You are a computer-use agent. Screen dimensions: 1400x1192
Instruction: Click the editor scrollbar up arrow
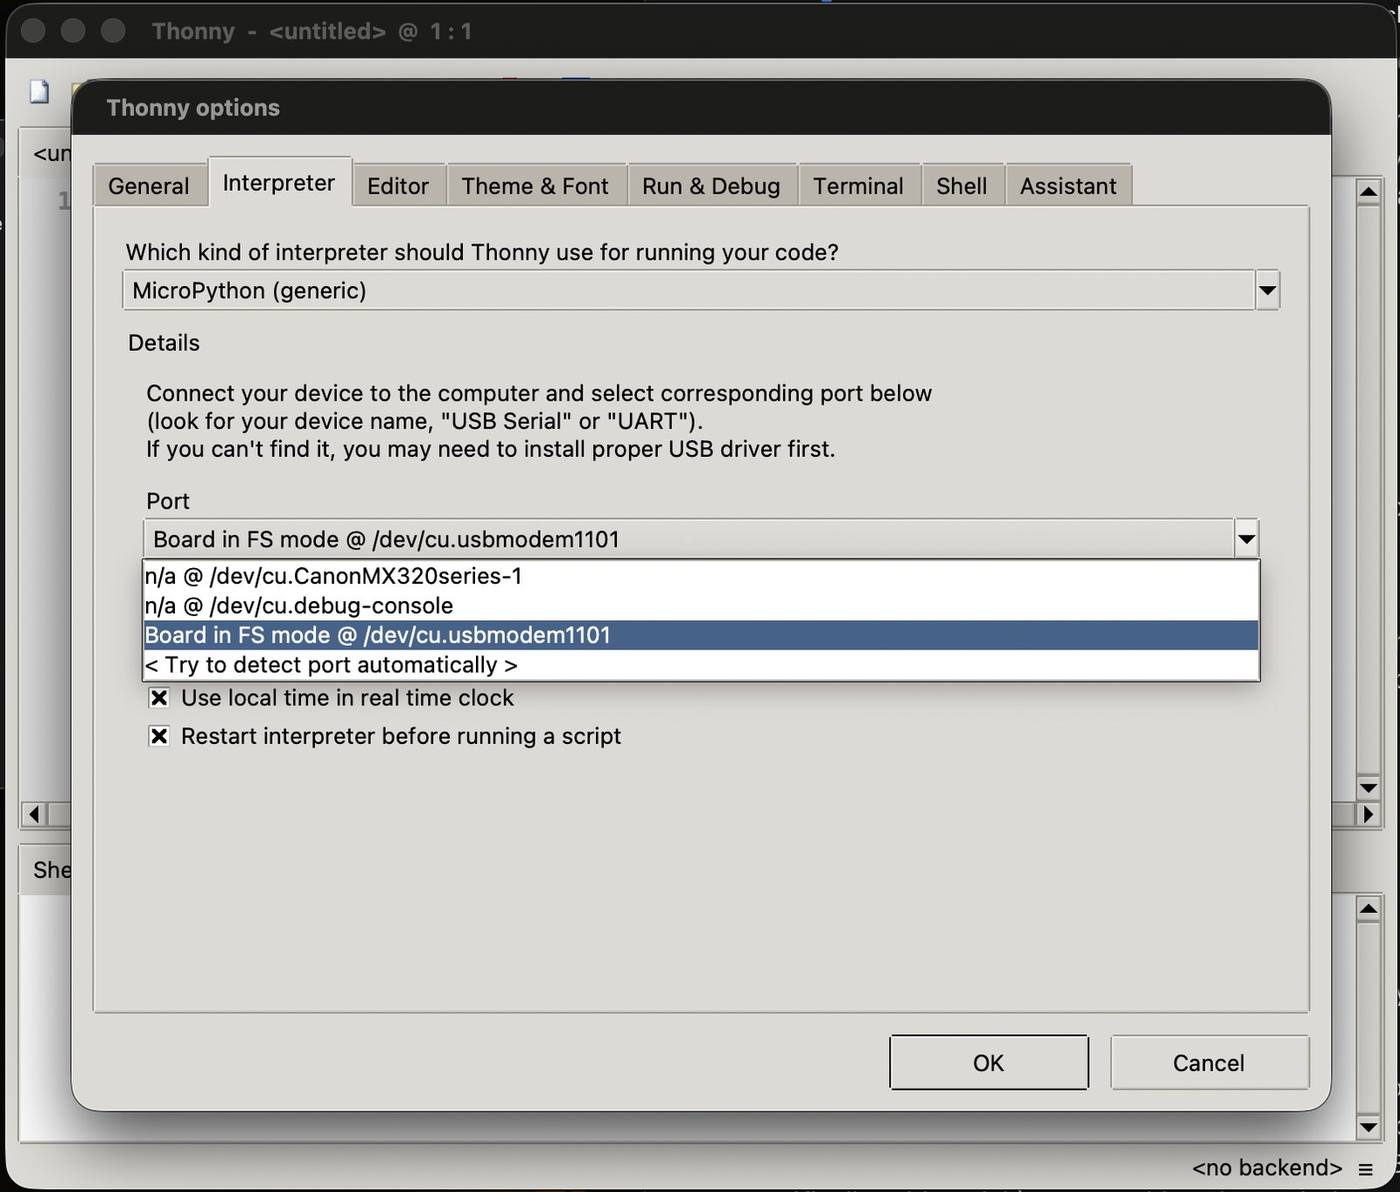pos(1369,190)
